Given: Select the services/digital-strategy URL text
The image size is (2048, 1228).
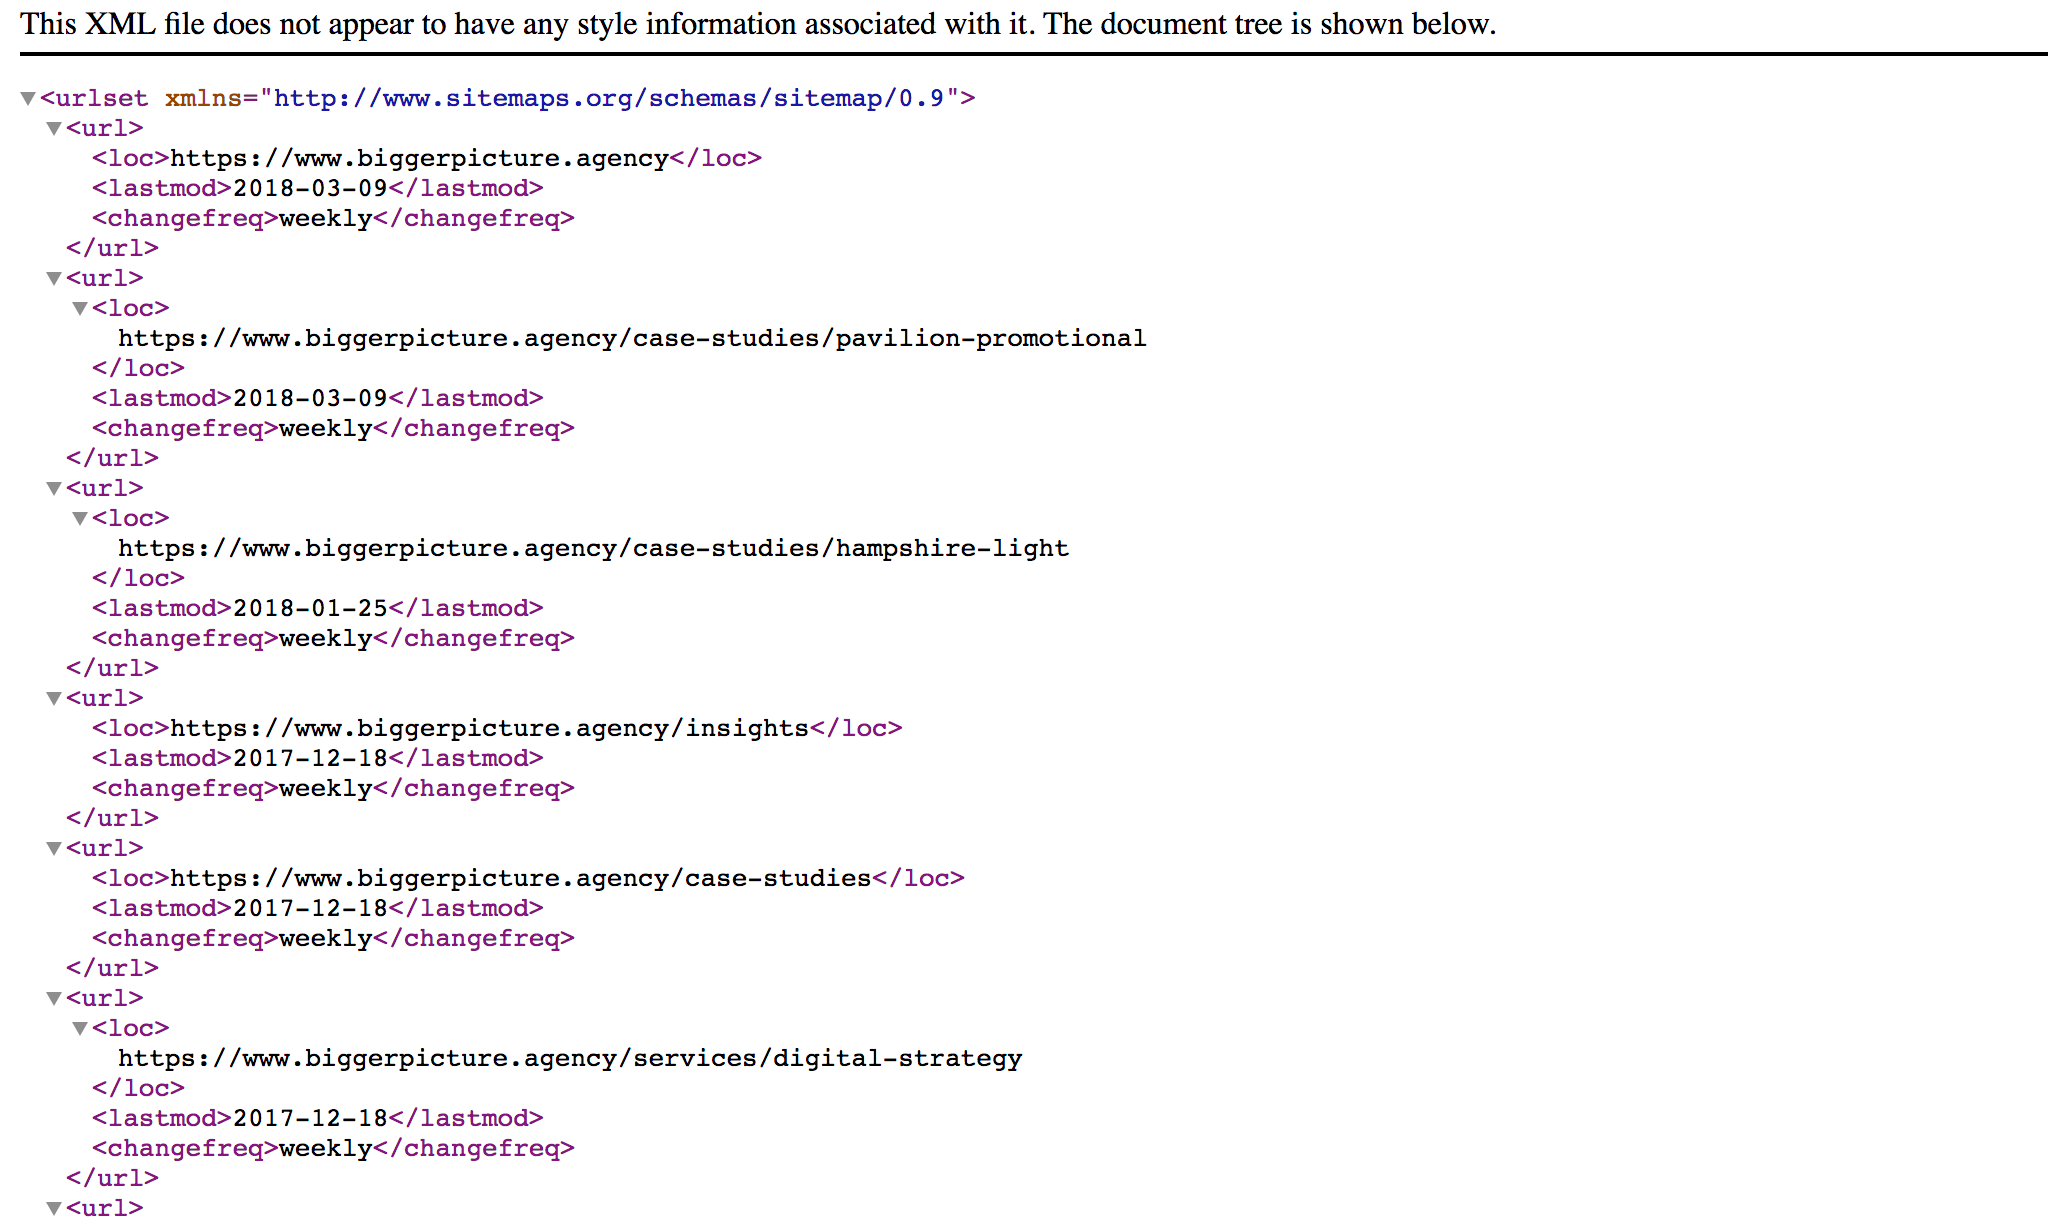Looking at the screenshot, I should tap(570, 1058).
